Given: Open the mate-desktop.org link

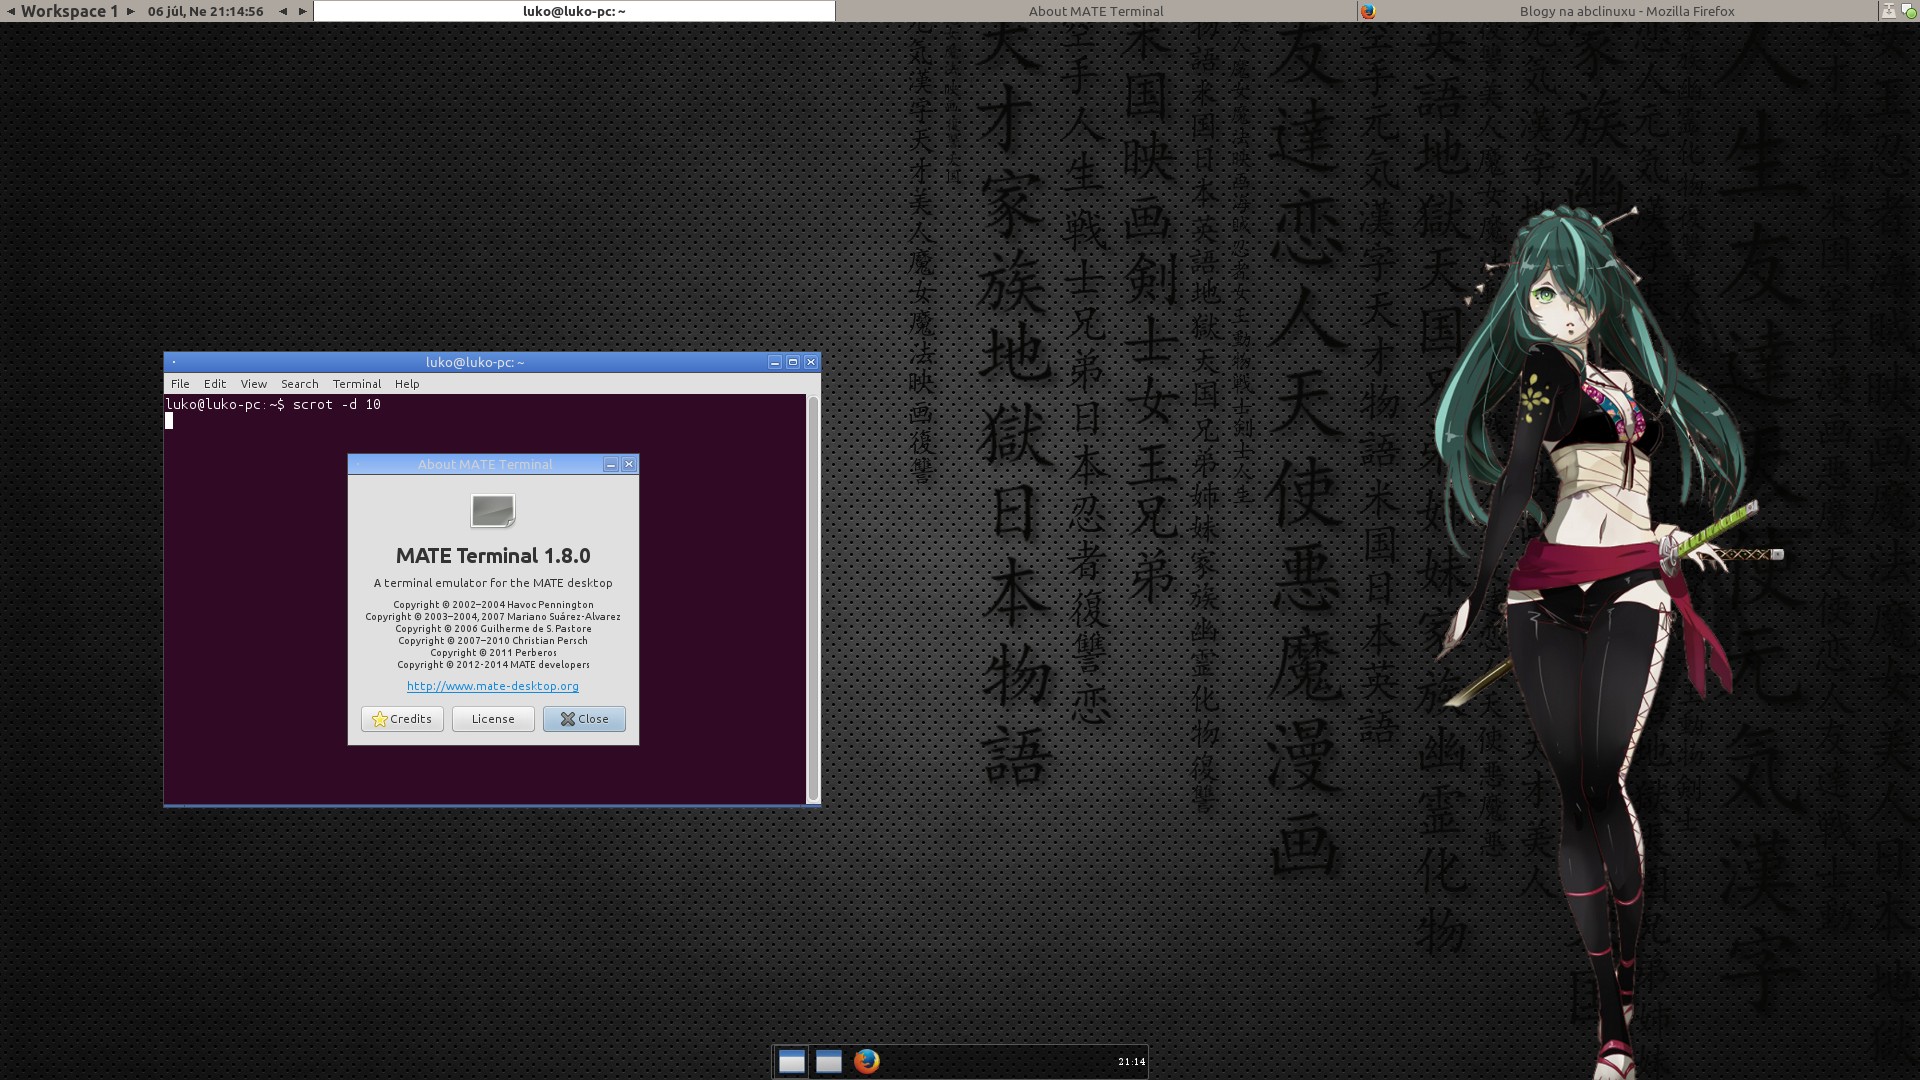Looking at the screenshot, I should point(493,686).
